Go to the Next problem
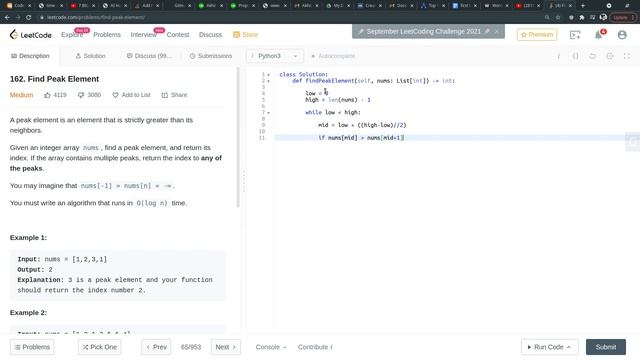Image resolution: width=640 pixels, height=360 pixels. [x=226, y=347]
